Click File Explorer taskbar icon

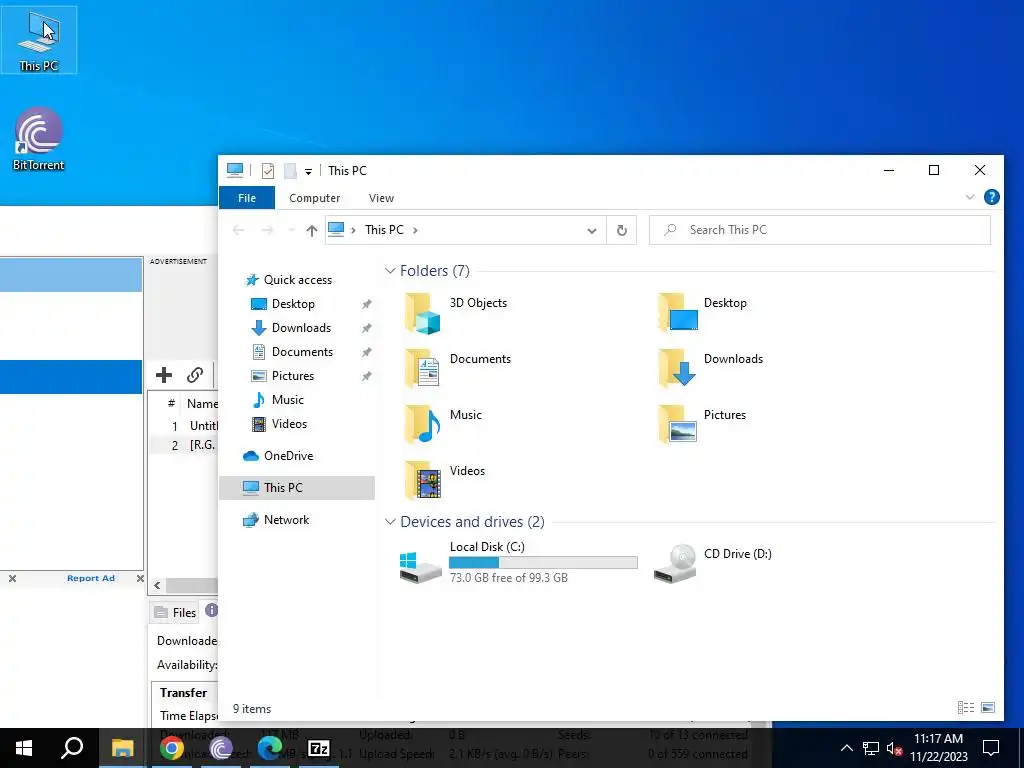(x=122, y=748)
